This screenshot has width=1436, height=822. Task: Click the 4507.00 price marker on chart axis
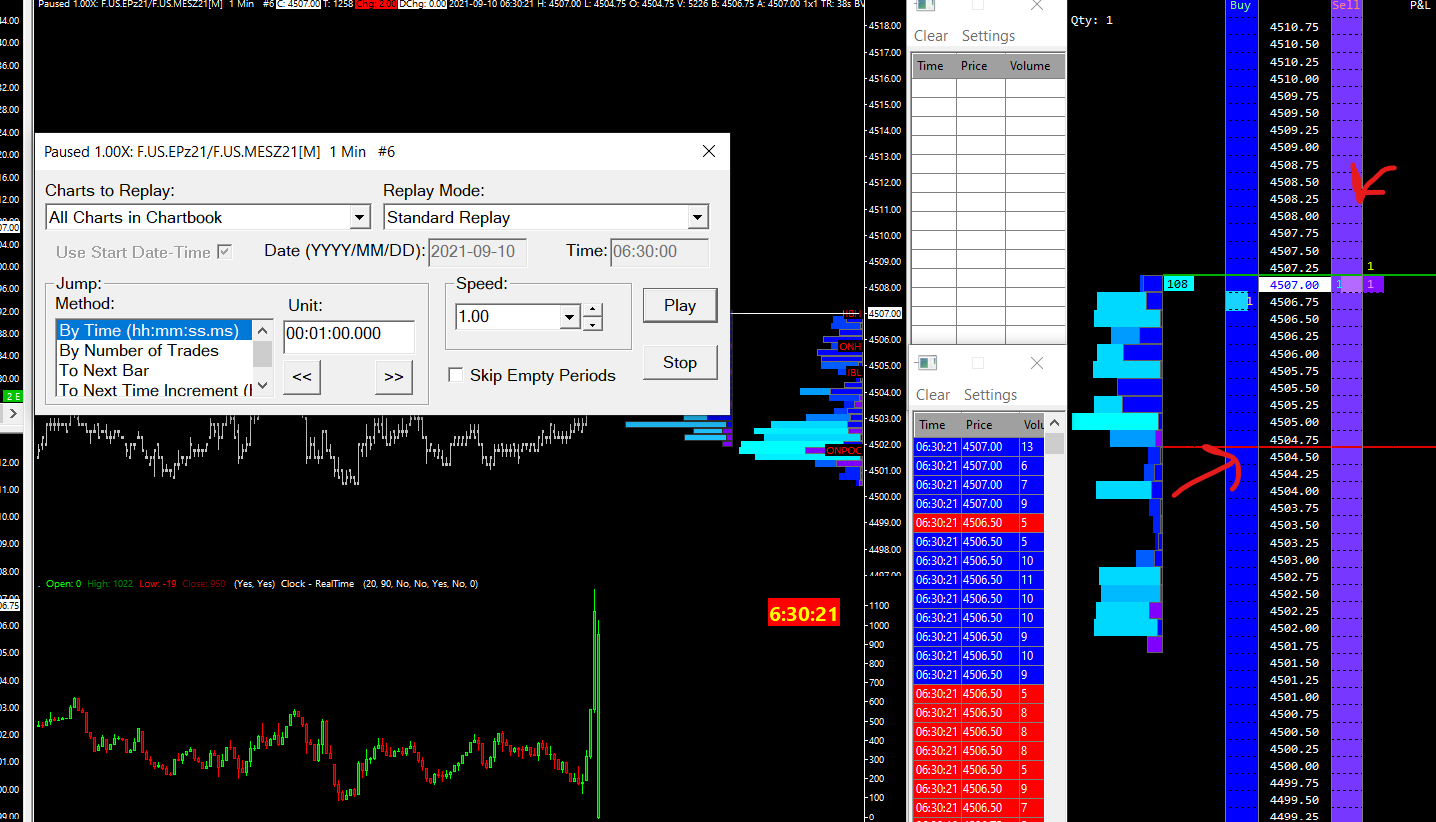[884, 313]
